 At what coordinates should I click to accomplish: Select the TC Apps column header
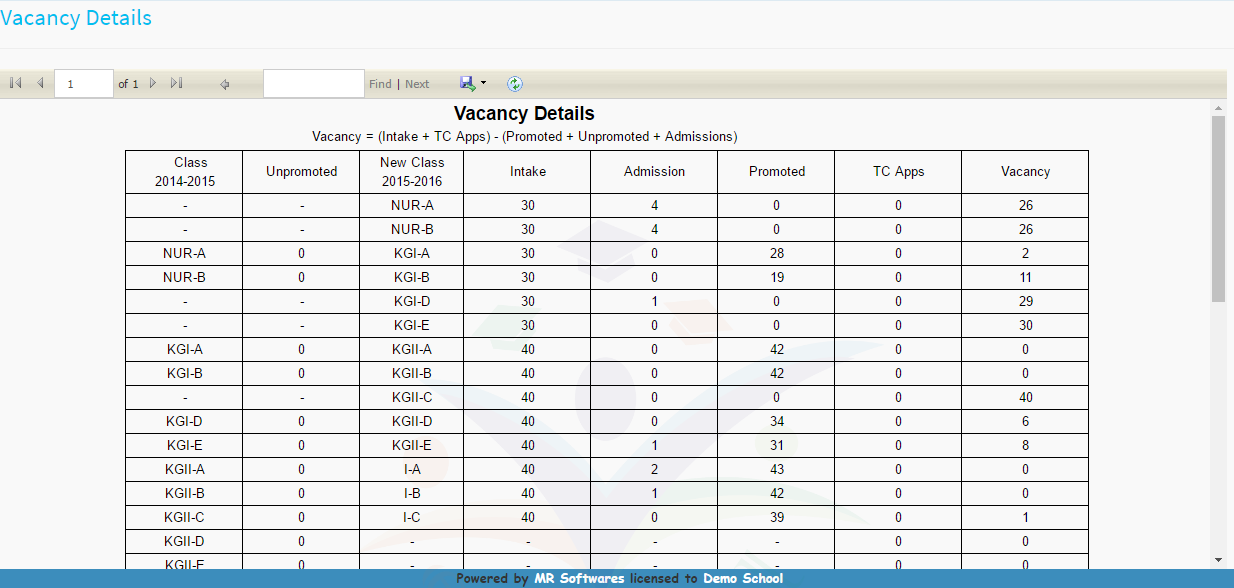[898, 171]
